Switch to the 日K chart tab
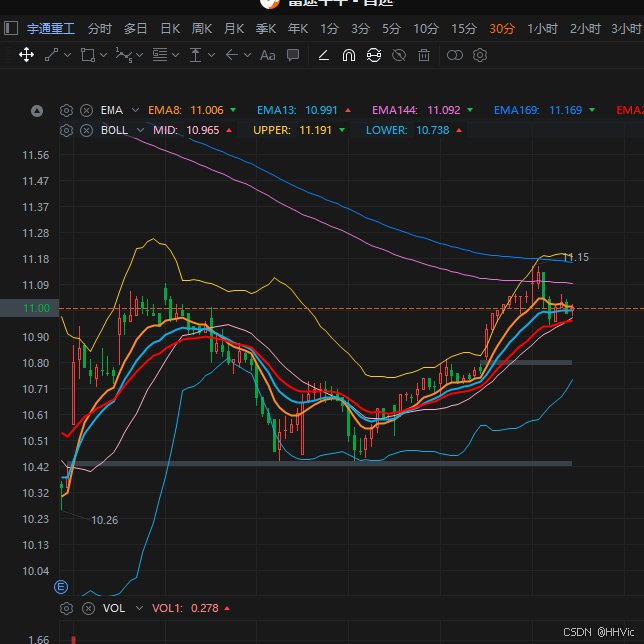This screenshot has width=644, height=644. click(170, 29)
